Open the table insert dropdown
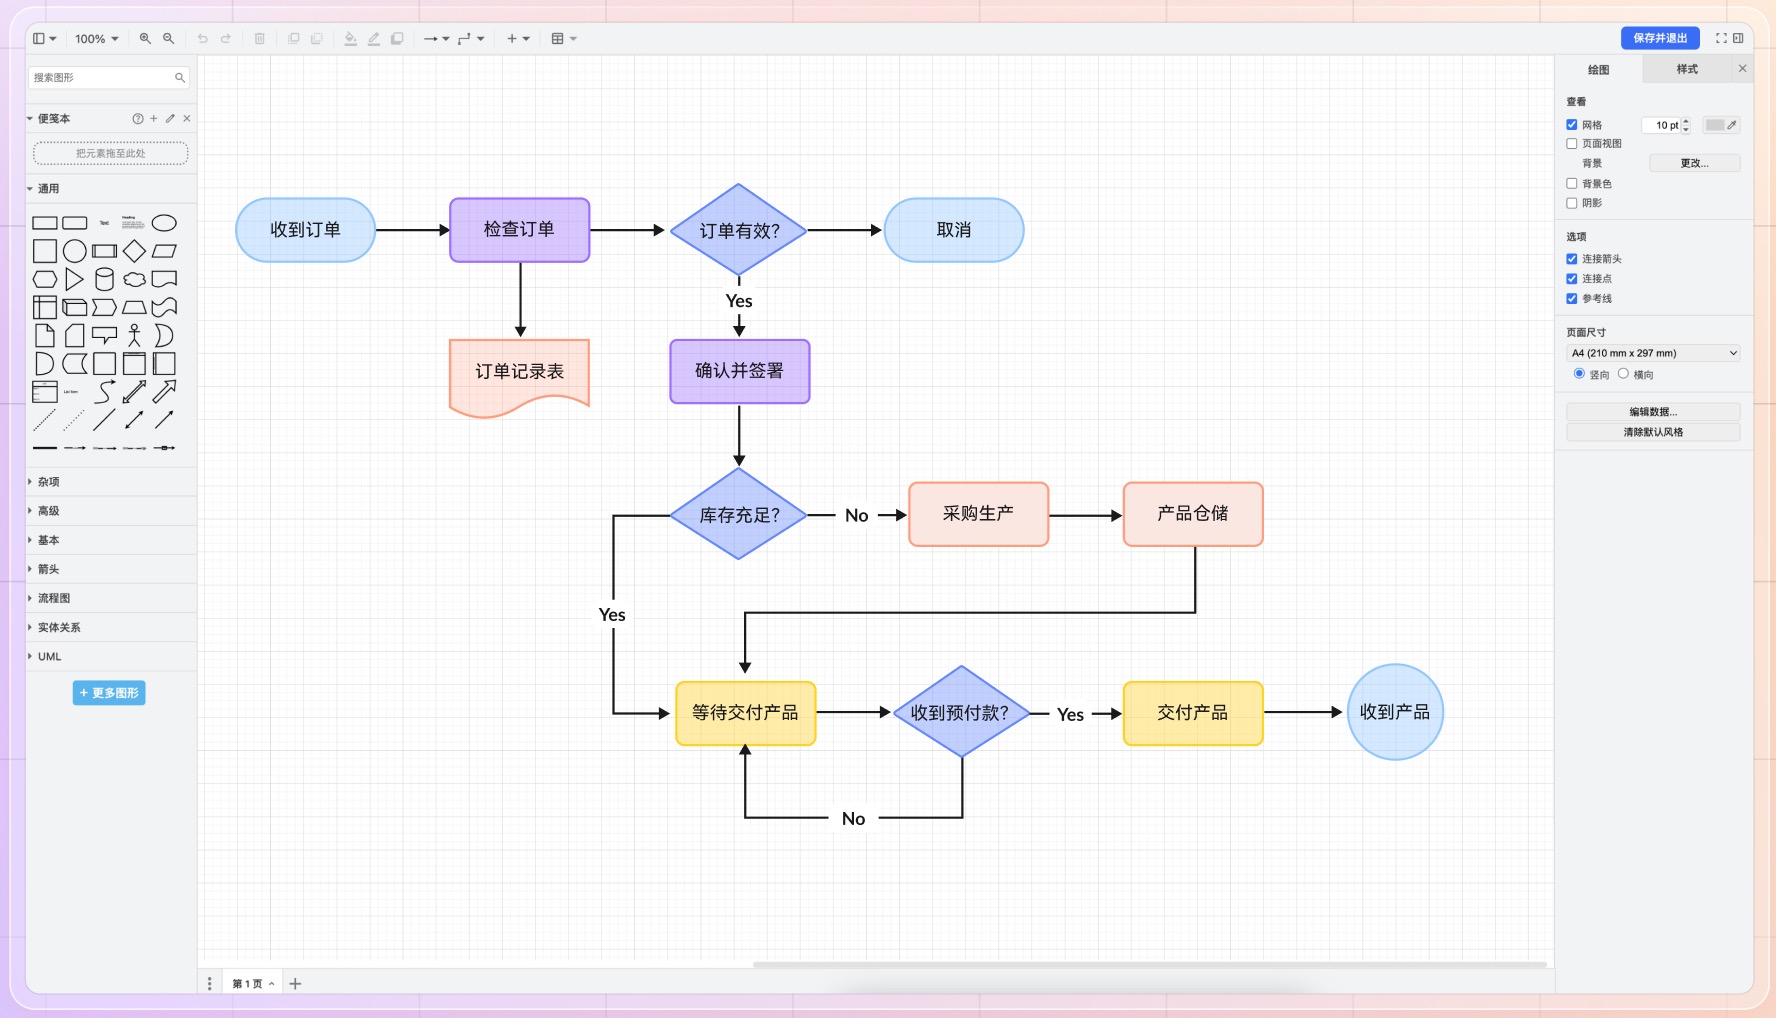This screenshot has height=1018, width=1776. coord(564,39)
